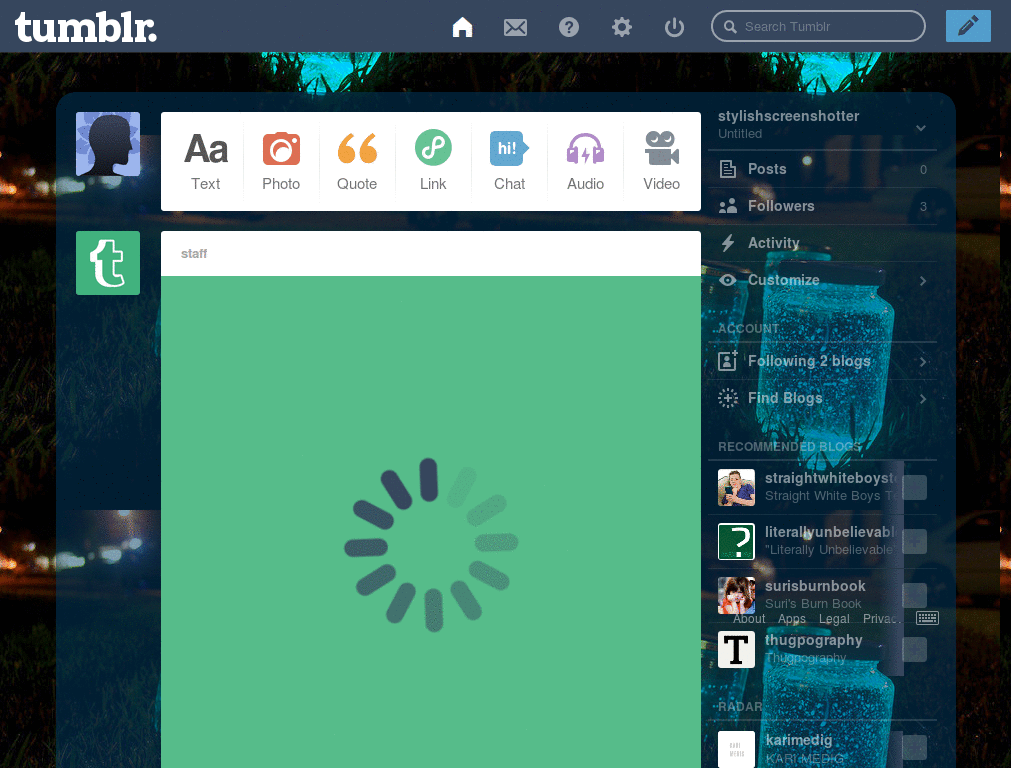Image resolution: width=1024 pixels, height=768 pixels.
Task: Open the thugpography recommended blog
Action: [x=814, y=640]
